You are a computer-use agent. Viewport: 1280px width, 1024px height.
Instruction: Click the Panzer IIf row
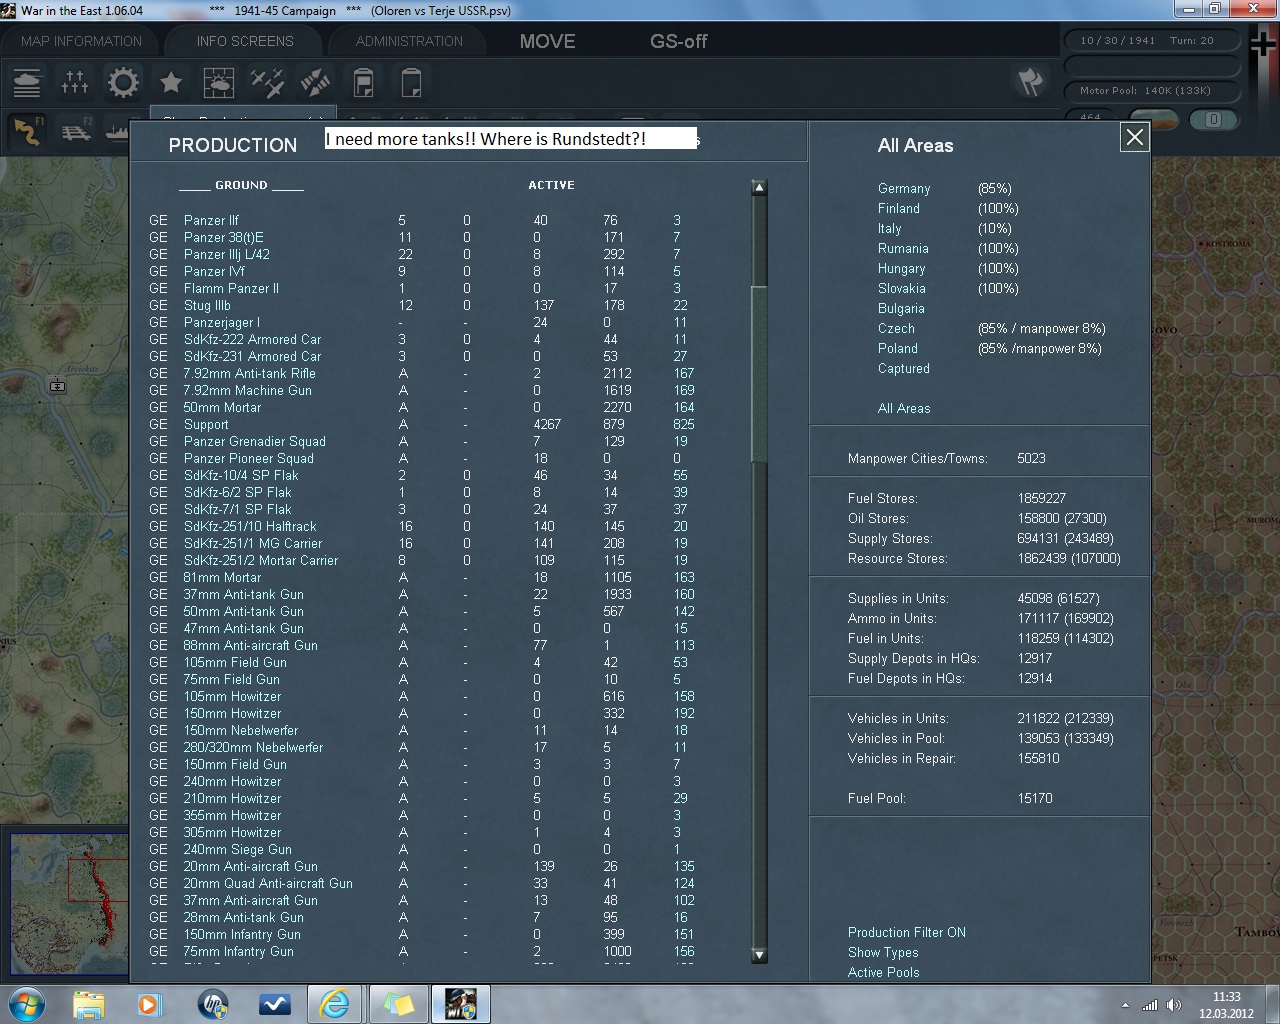(x=416, y=220)
